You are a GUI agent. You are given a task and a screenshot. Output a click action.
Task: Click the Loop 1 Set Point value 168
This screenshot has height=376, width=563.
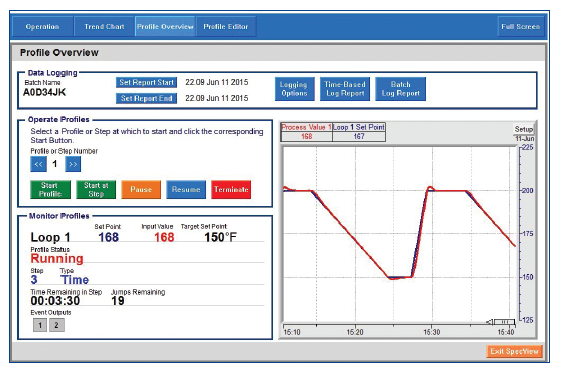click(108, 237)
